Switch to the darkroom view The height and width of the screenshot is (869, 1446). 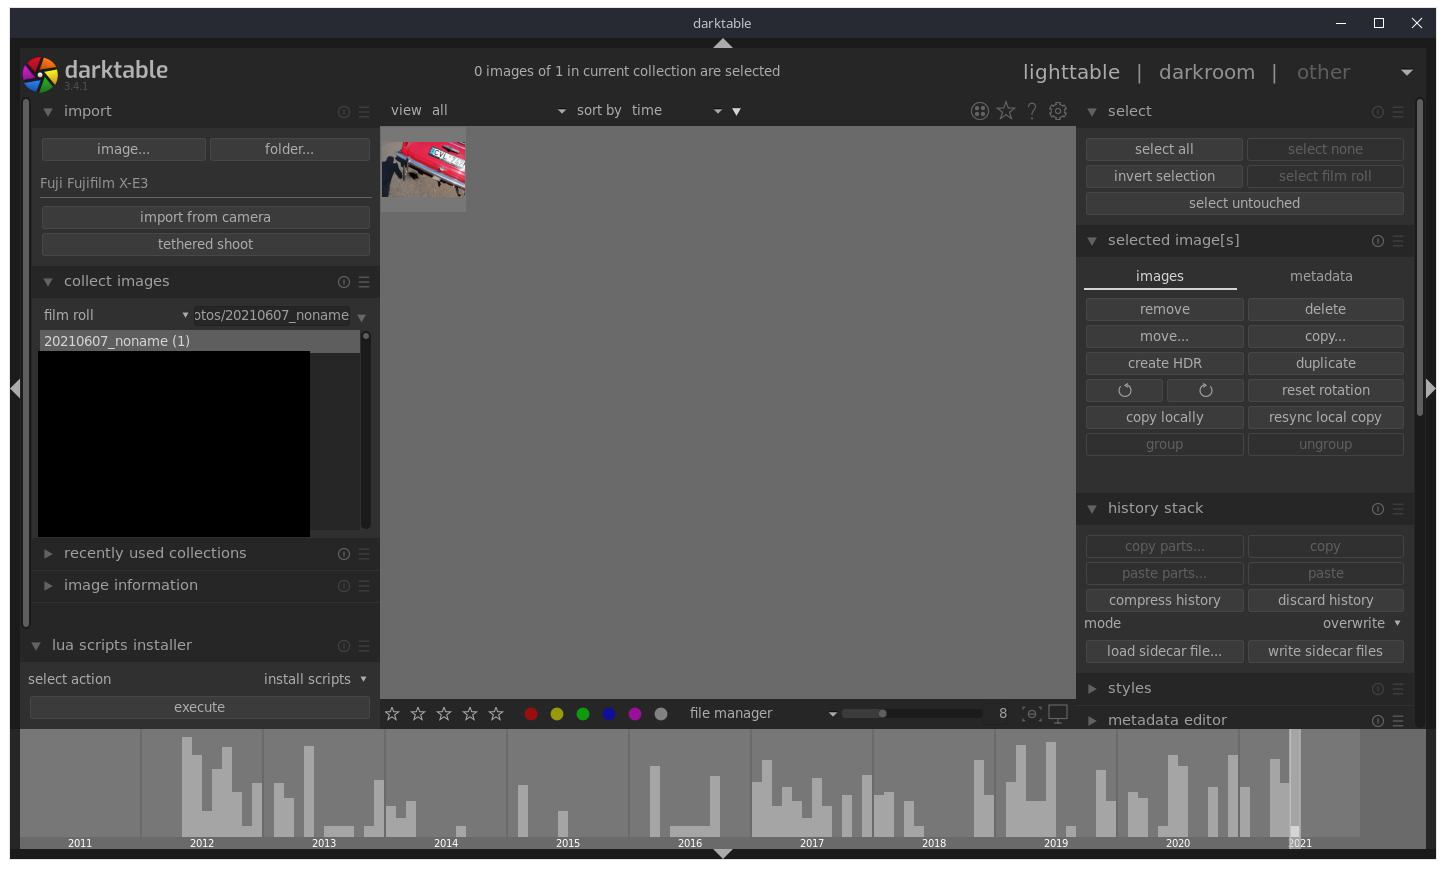coord(1207,71)
